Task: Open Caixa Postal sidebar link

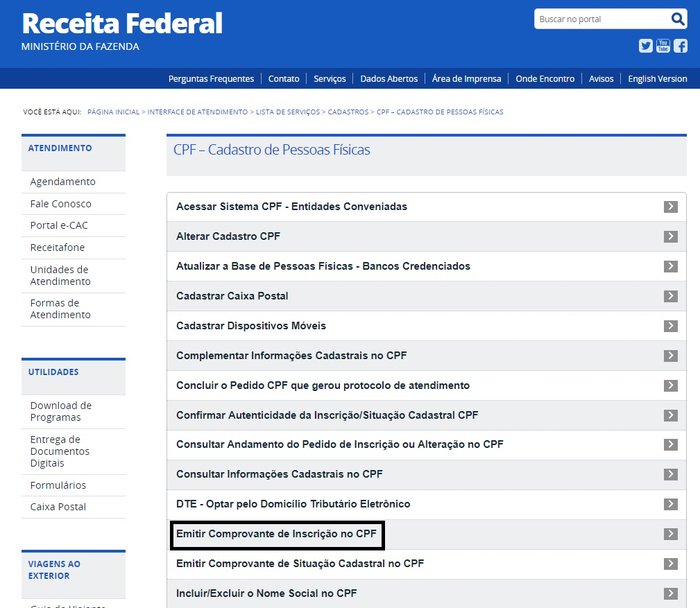Action: point(58,507)
